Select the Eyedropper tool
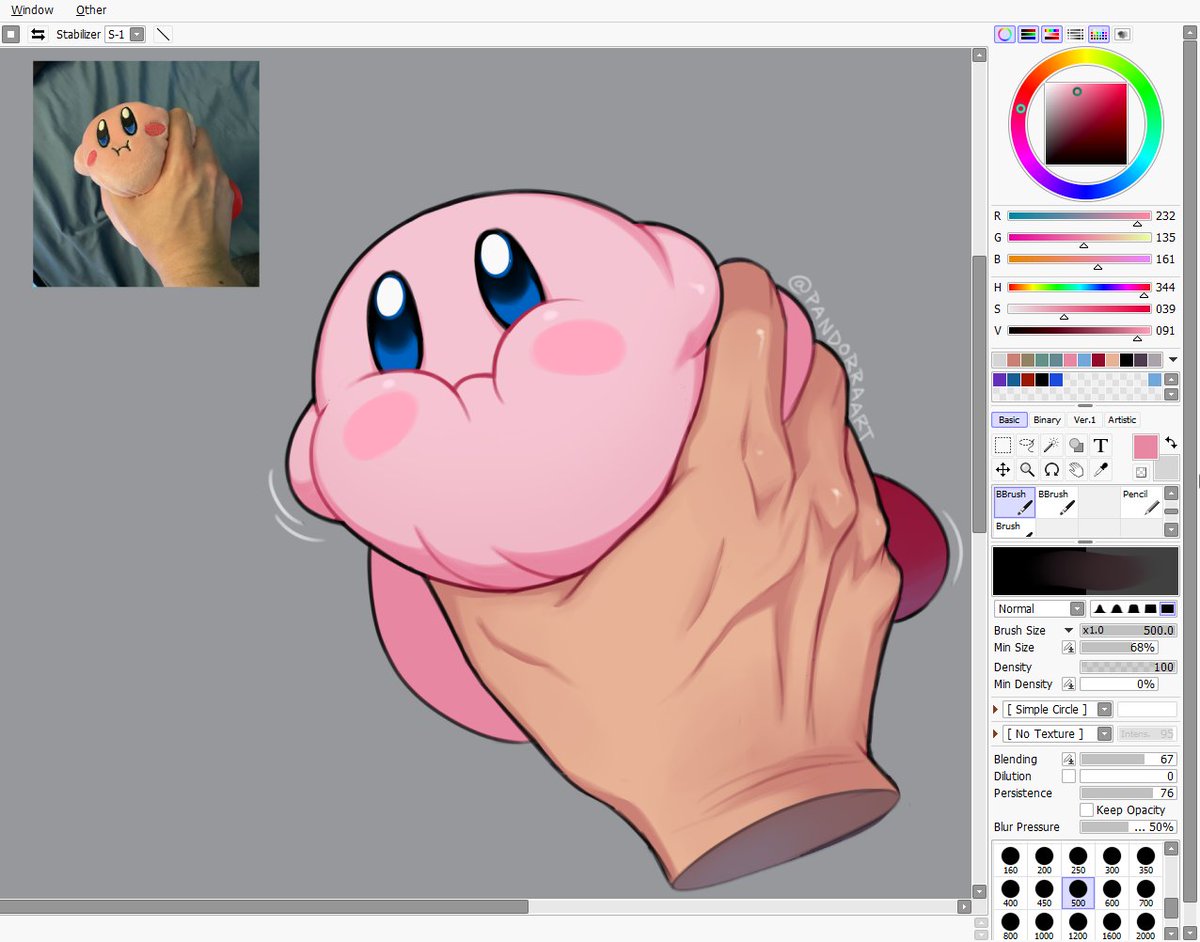1200x942 pixels. (1100, 469)
